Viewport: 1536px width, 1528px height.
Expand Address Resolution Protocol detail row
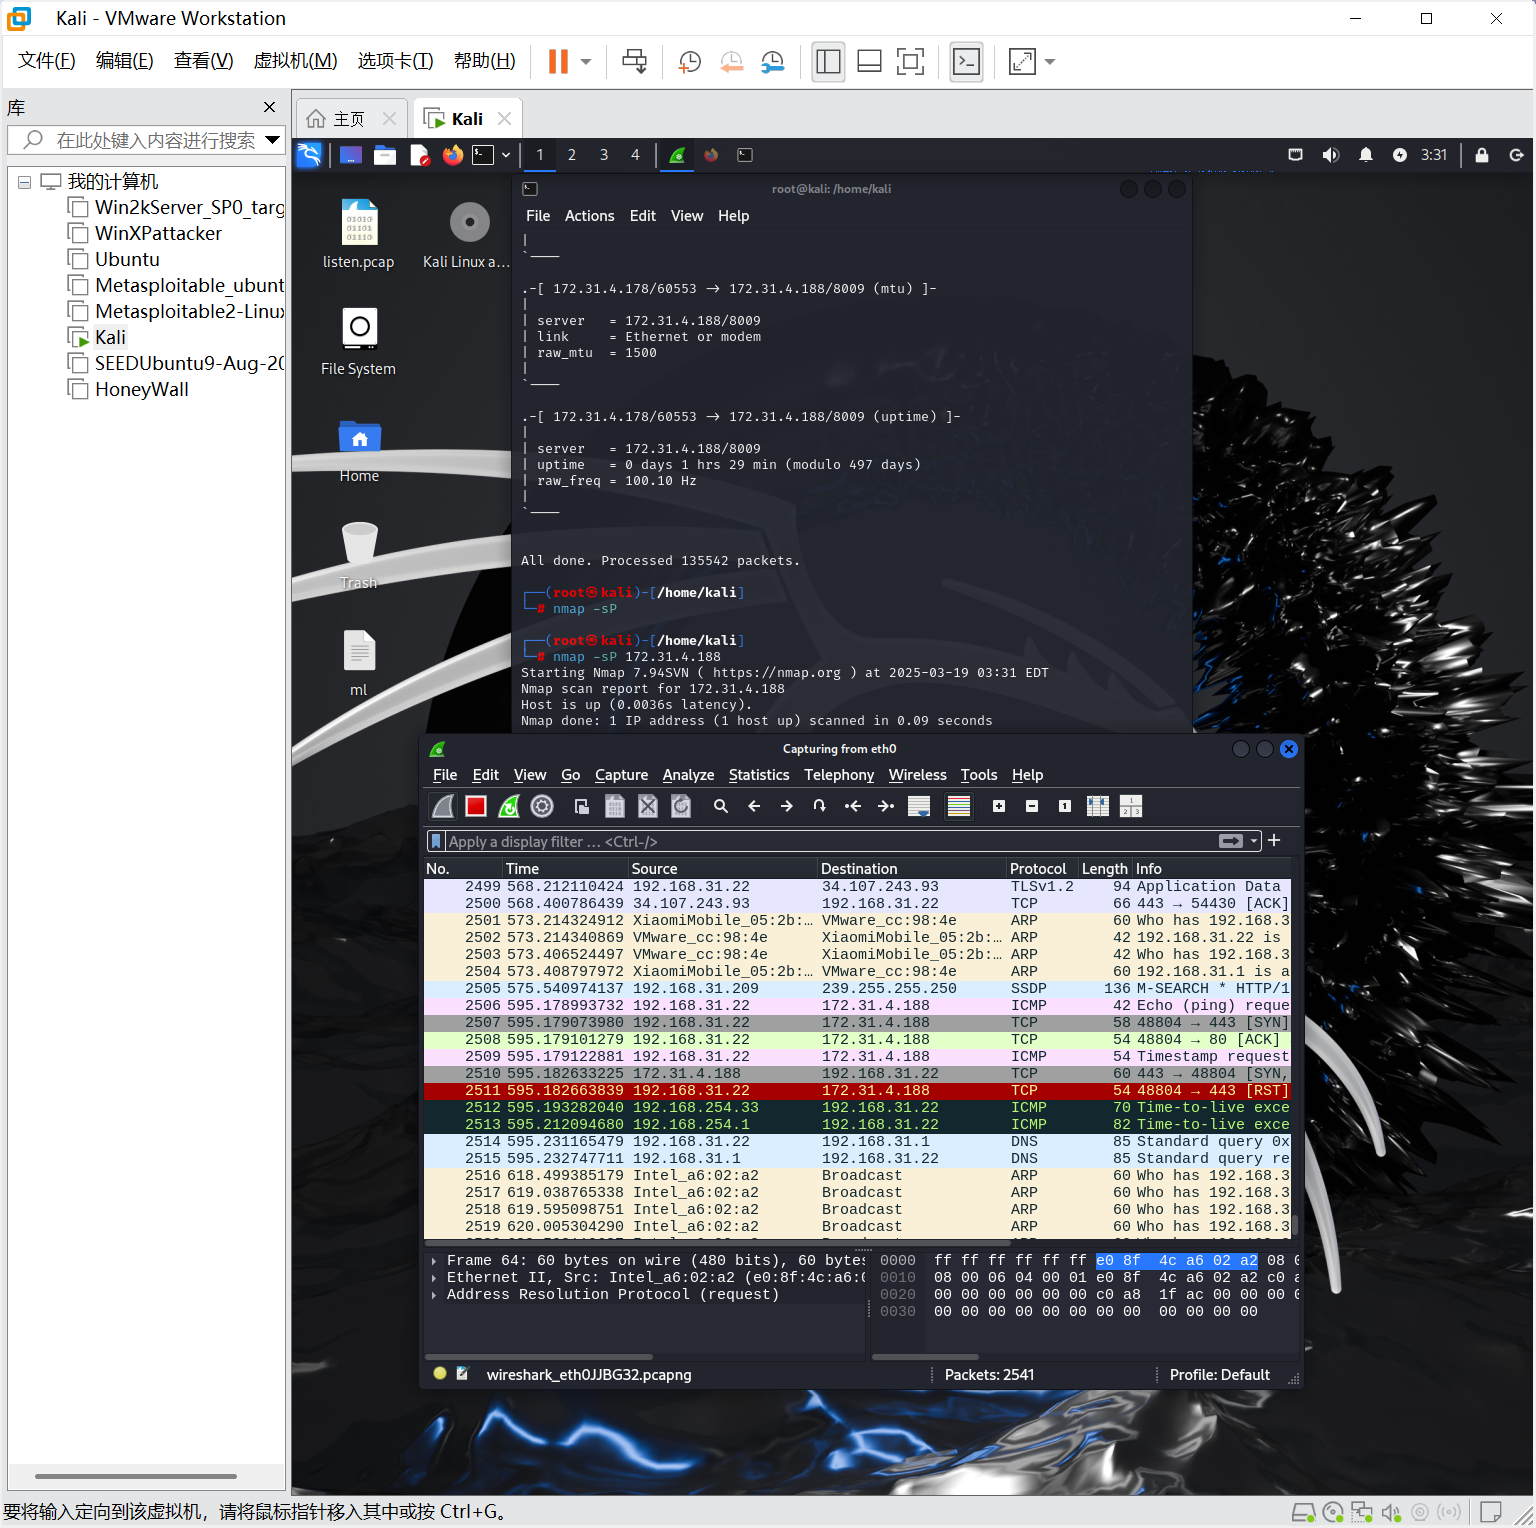tap(434, 1295)
